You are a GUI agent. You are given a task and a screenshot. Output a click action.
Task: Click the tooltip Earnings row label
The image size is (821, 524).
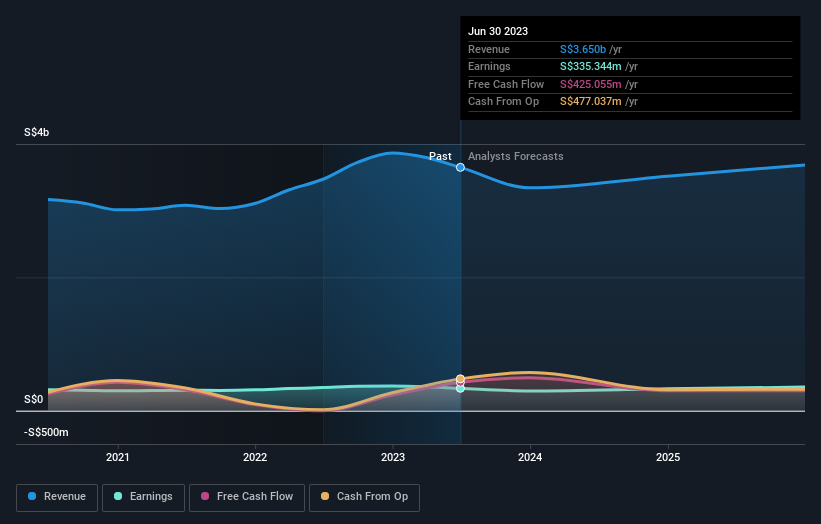pos(489,66)
